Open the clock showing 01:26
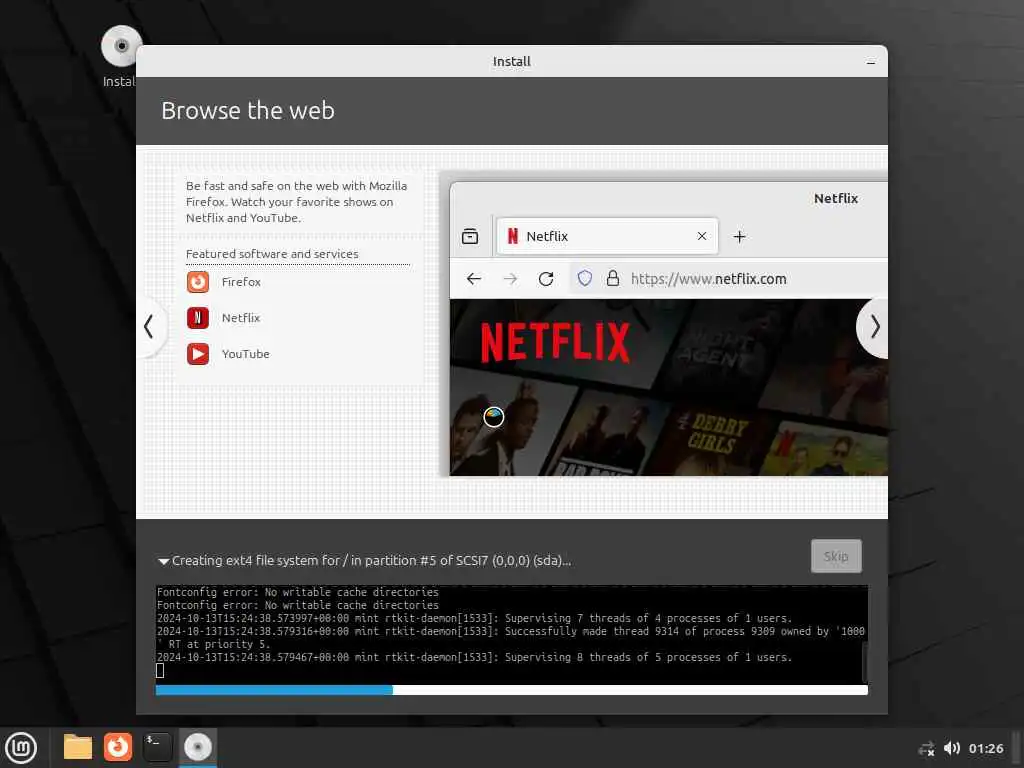 (x=986, y=748)
